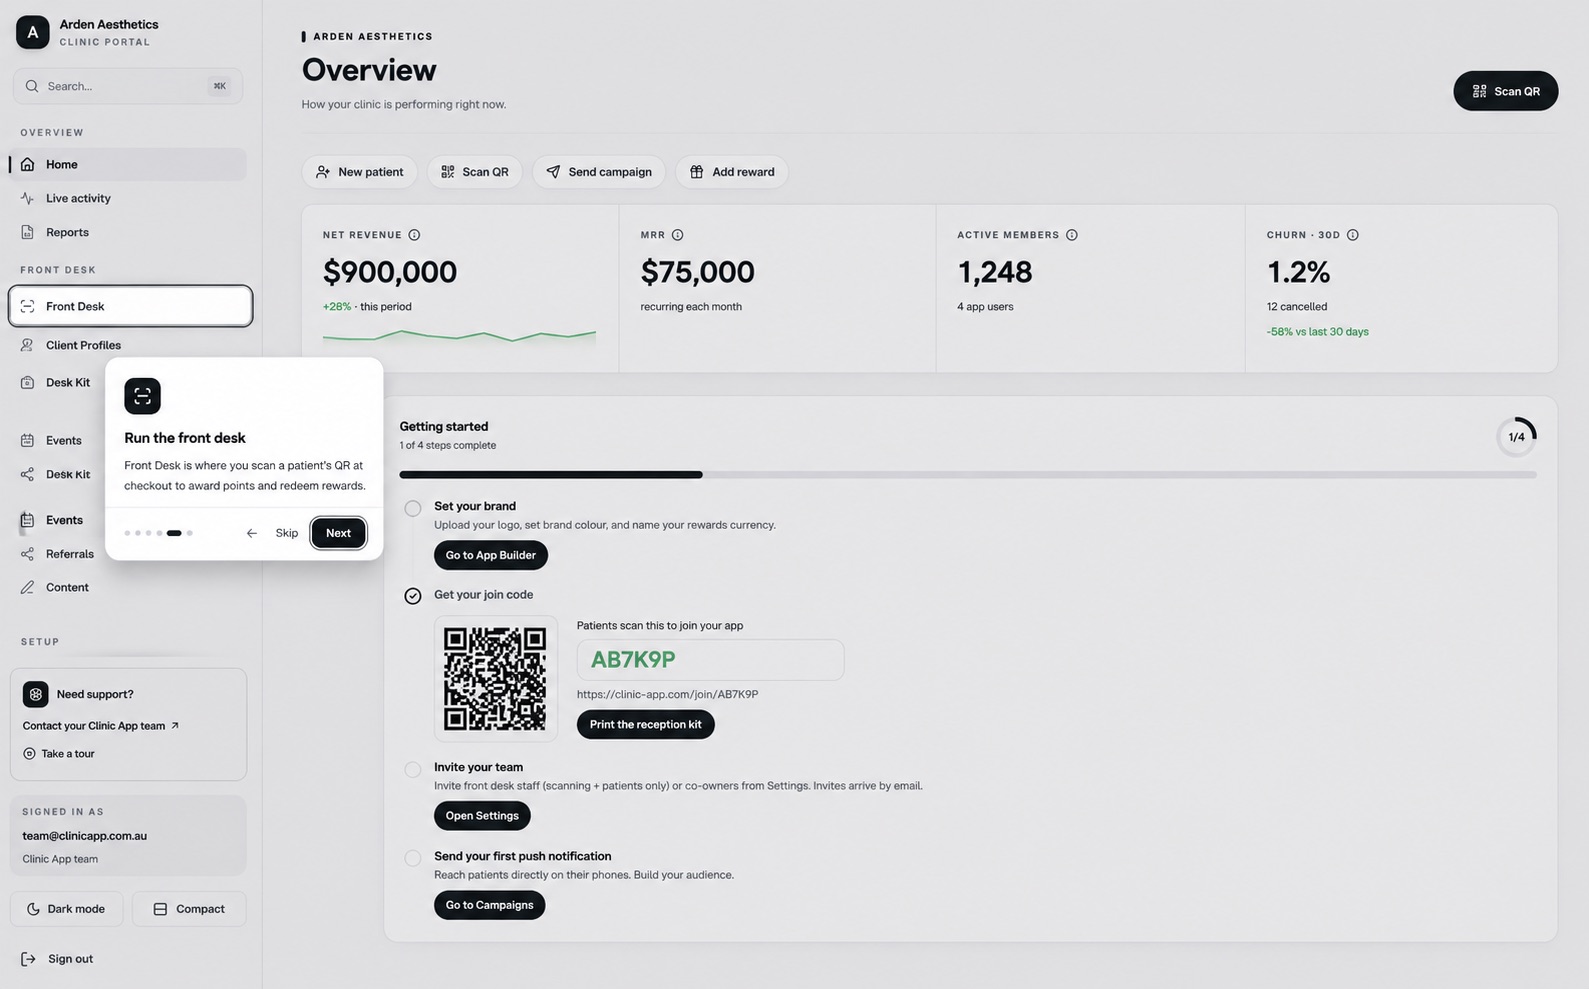
Task: Show info for Net Revenue
Action: (x=414, y=235)
